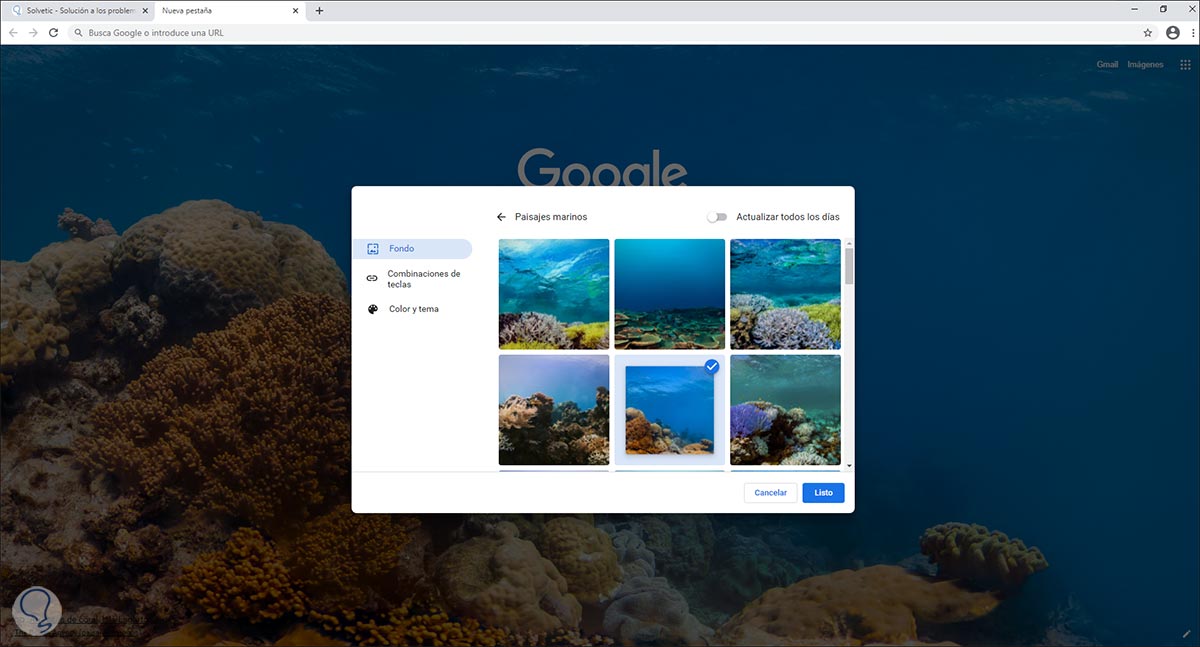This screenshot has height=647, width=1200.
Task: Click the browser back arrow
Action: pyautogui.click(x=13, y=32)
